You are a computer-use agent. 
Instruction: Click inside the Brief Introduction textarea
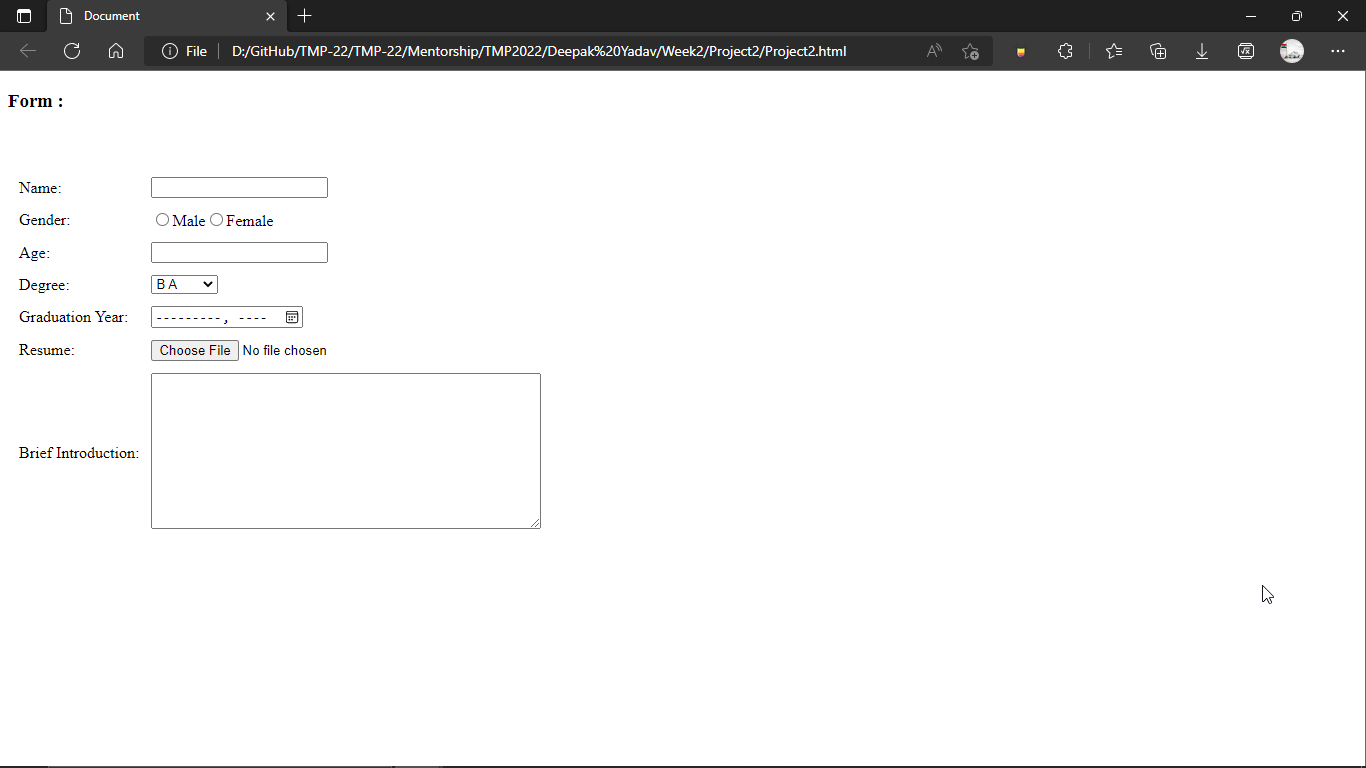point(346,451)
